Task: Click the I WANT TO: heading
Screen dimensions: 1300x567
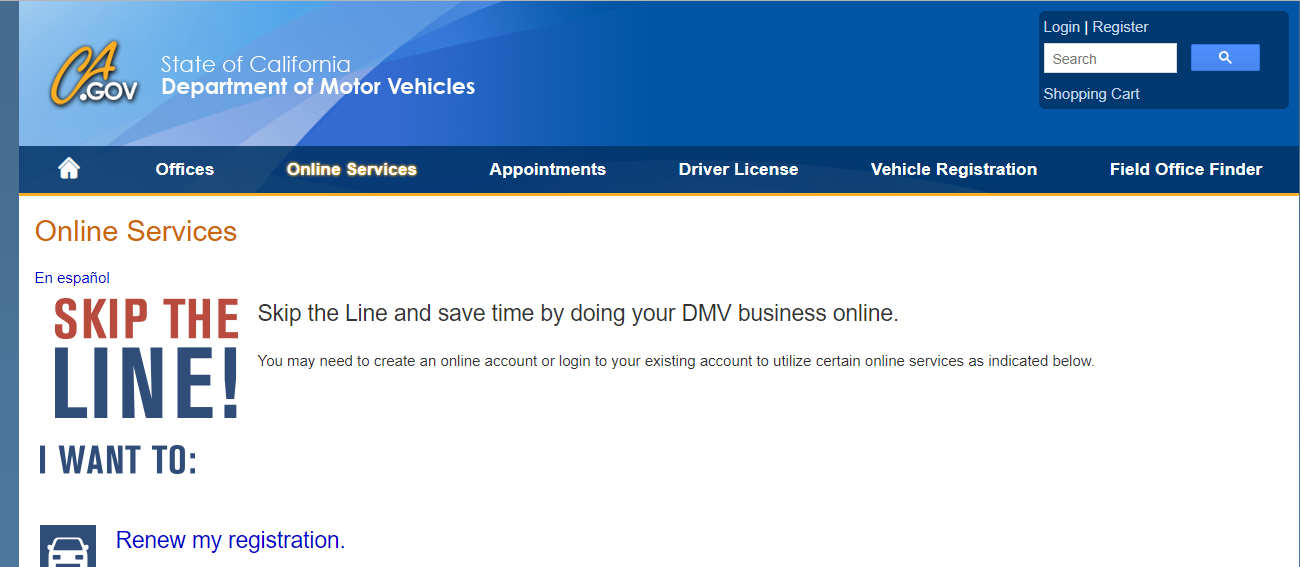Action: click(x=118, y=461)
